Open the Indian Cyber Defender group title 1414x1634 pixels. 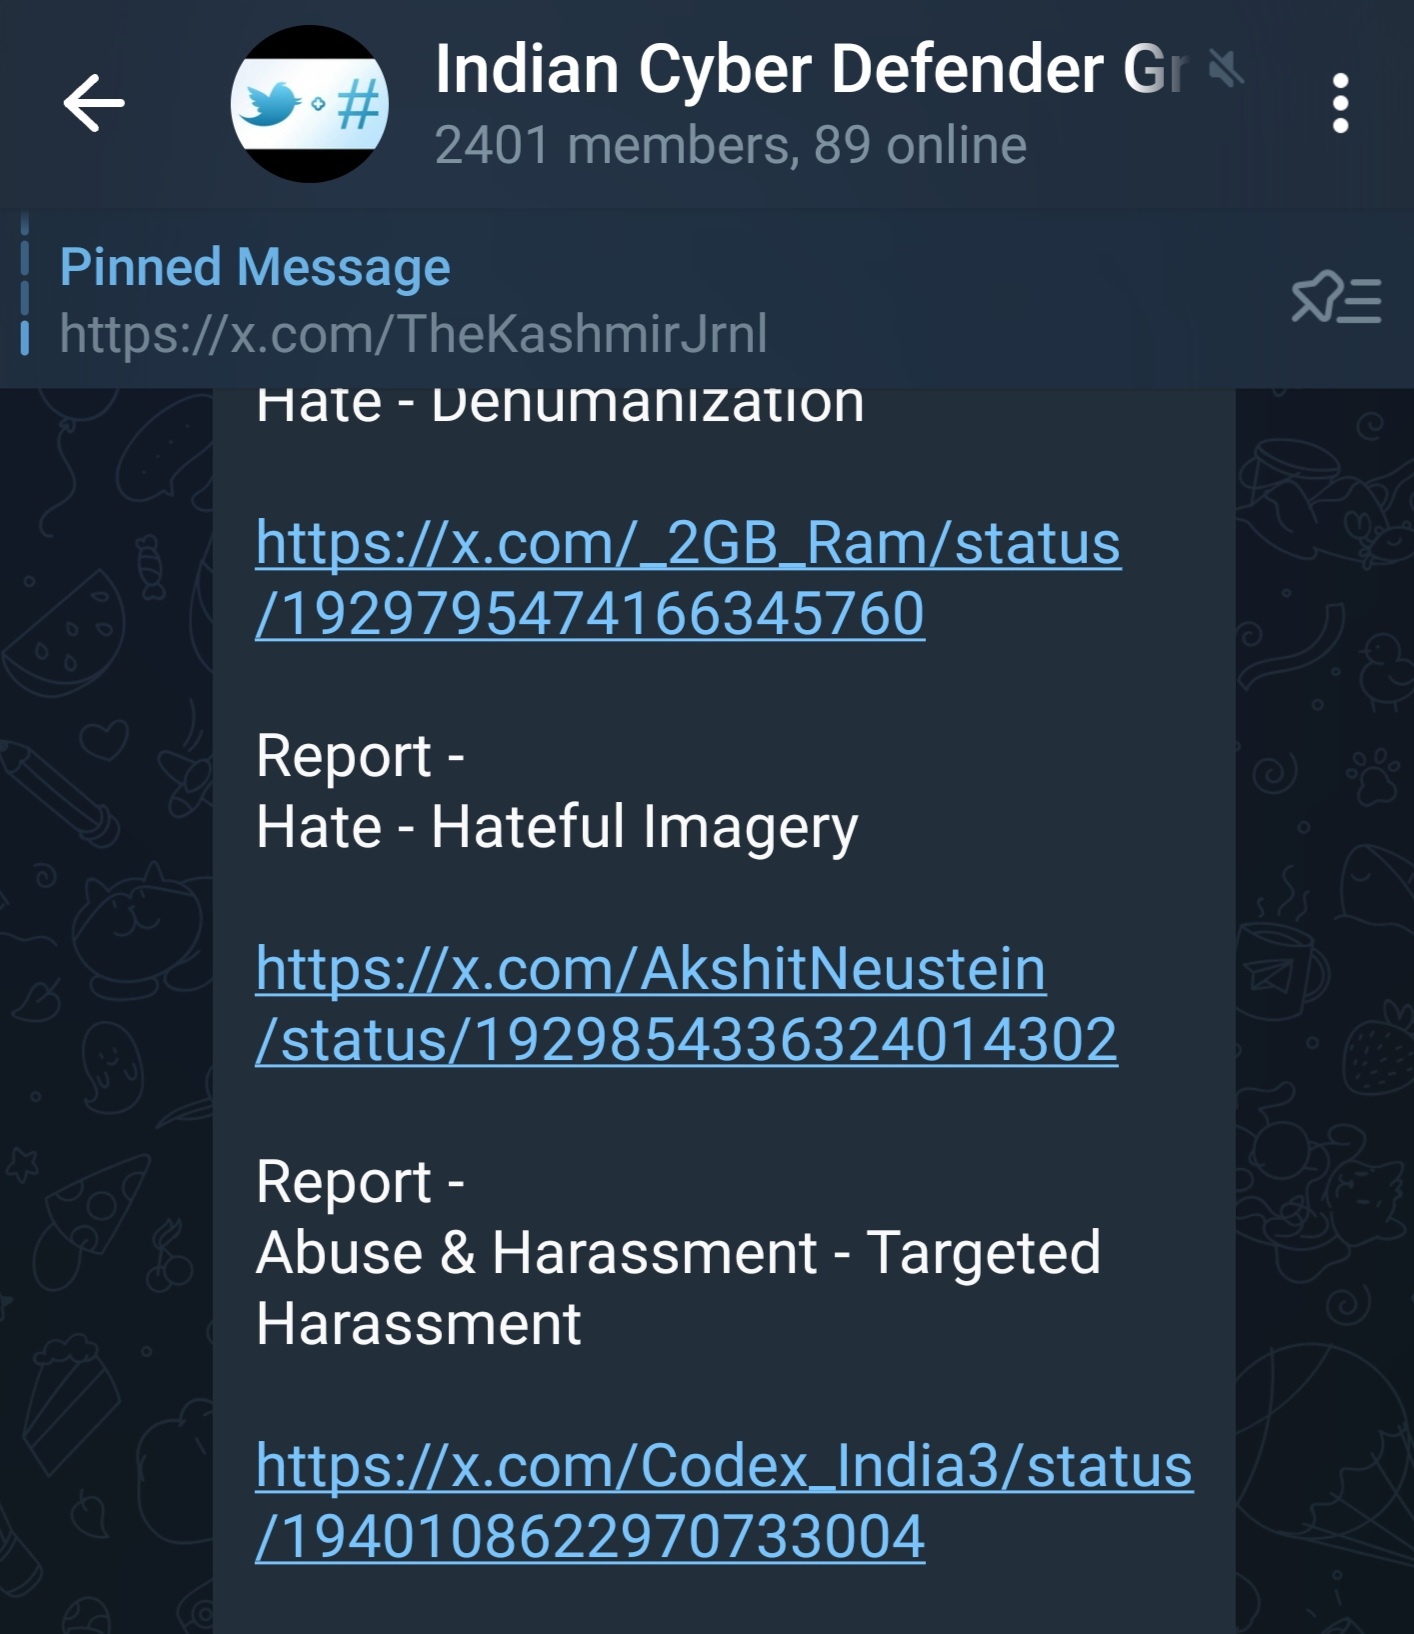pyautogui.click(x=811, y=69)
